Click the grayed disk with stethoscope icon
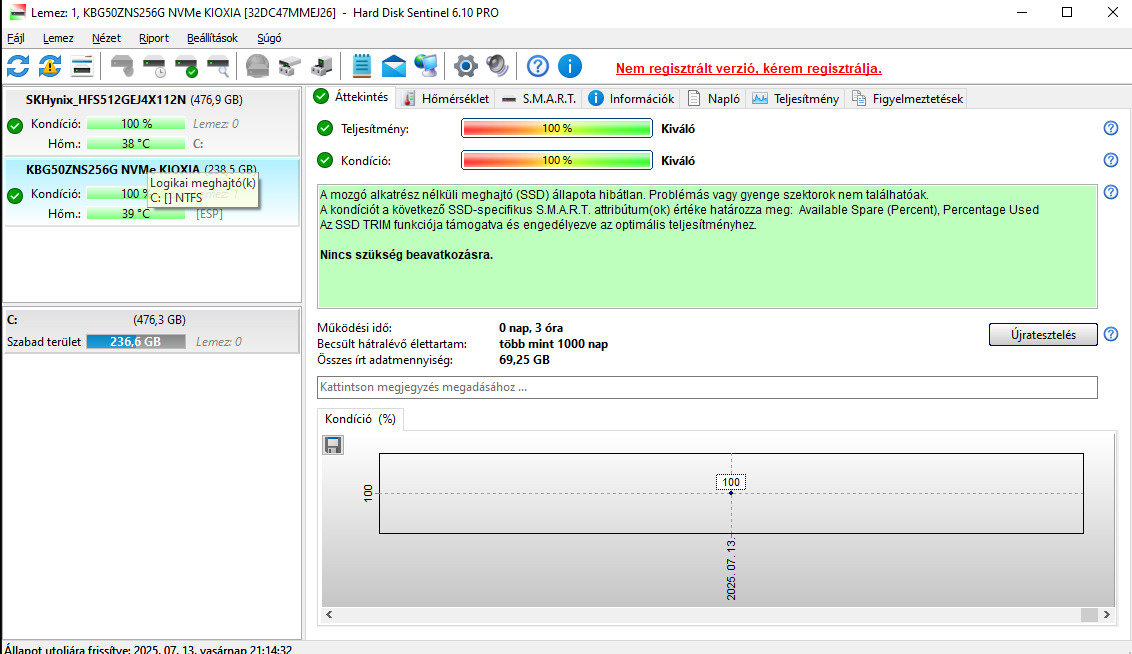The width and height of the screenshot is (1132, 654). (x=122, y=66)
